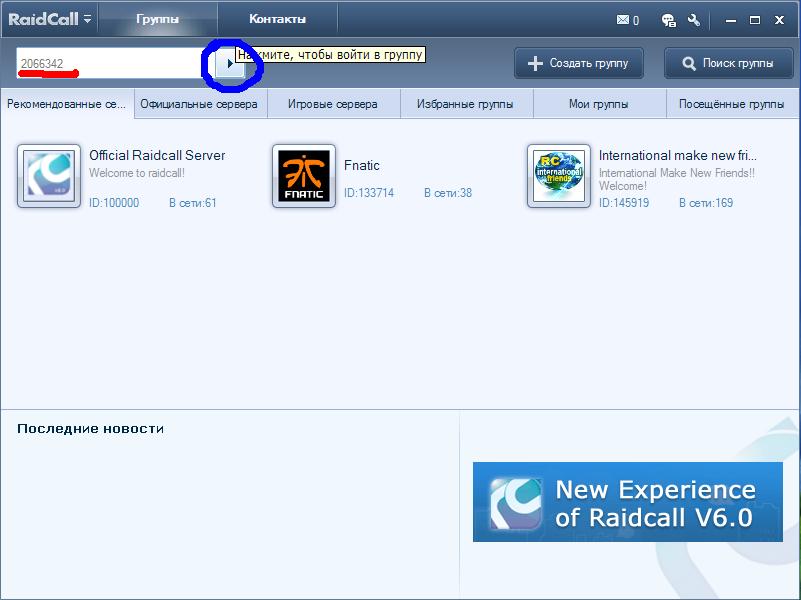Image resolution: width=801 pixels, height=600 pixels.
Task: Click the 'В сети:169' online count
Action: click(x=706, y=203)
